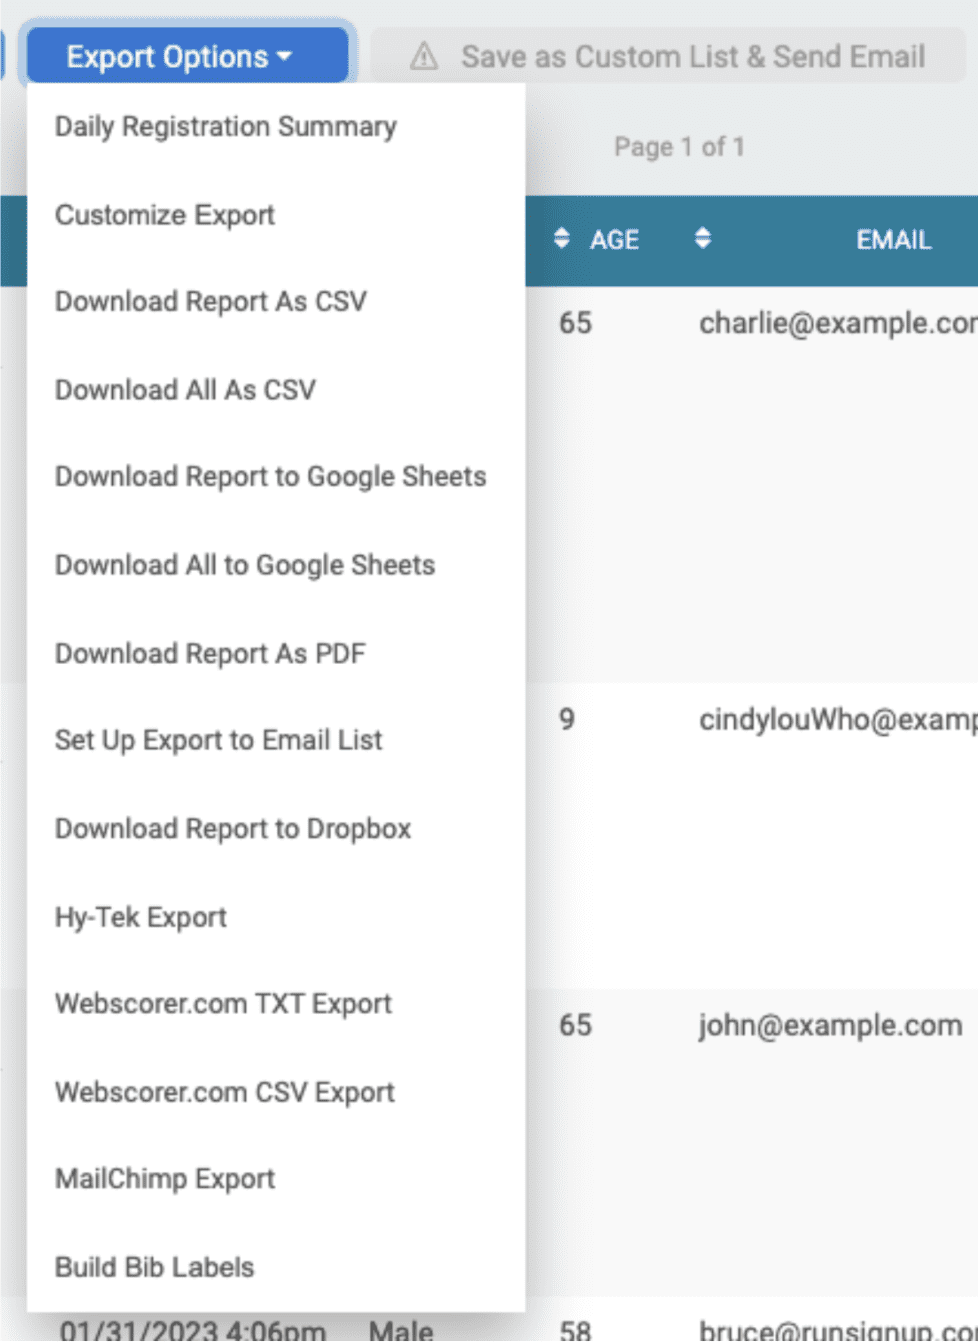Select Daily Registration Summary
The height and width of the screenshot is (1344, 978).
point(225,126)
